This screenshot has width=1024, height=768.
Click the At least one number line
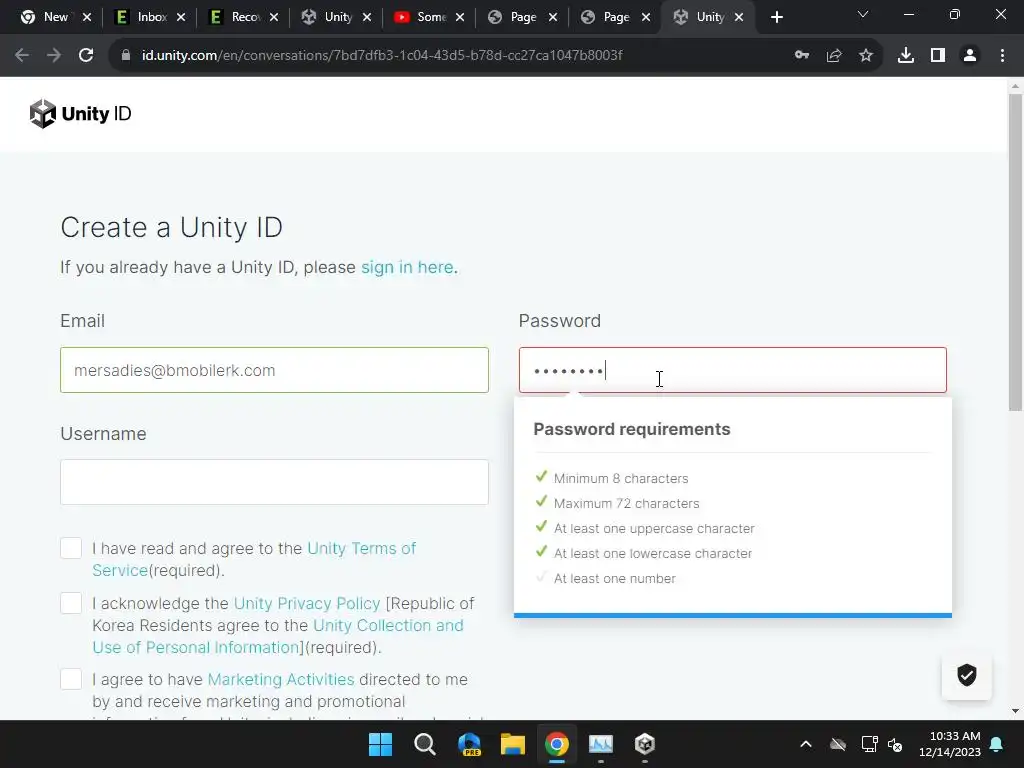coord(615,578)
